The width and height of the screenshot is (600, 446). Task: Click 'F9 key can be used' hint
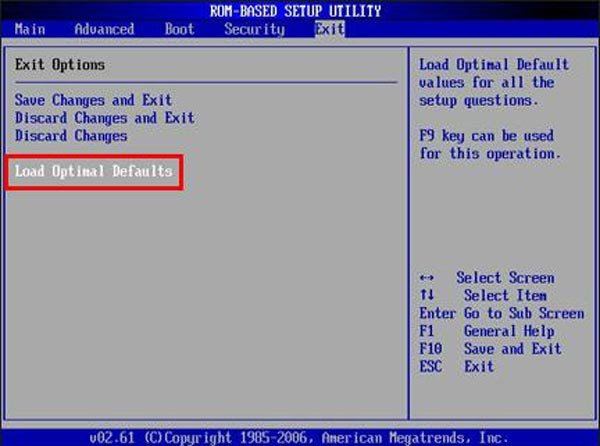[486, 136]
